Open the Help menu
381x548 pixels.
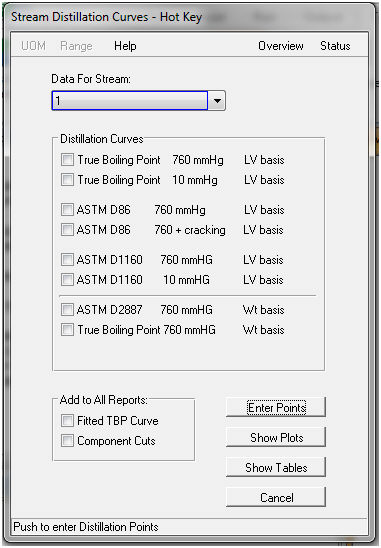[x=125, y=46]
